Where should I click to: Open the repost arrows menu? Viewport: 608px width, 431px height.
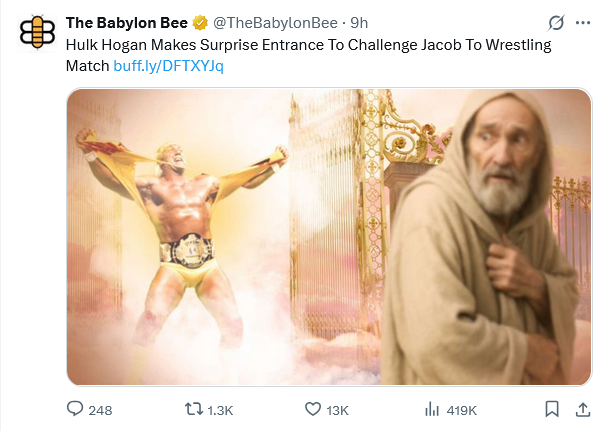click(195, 409)
